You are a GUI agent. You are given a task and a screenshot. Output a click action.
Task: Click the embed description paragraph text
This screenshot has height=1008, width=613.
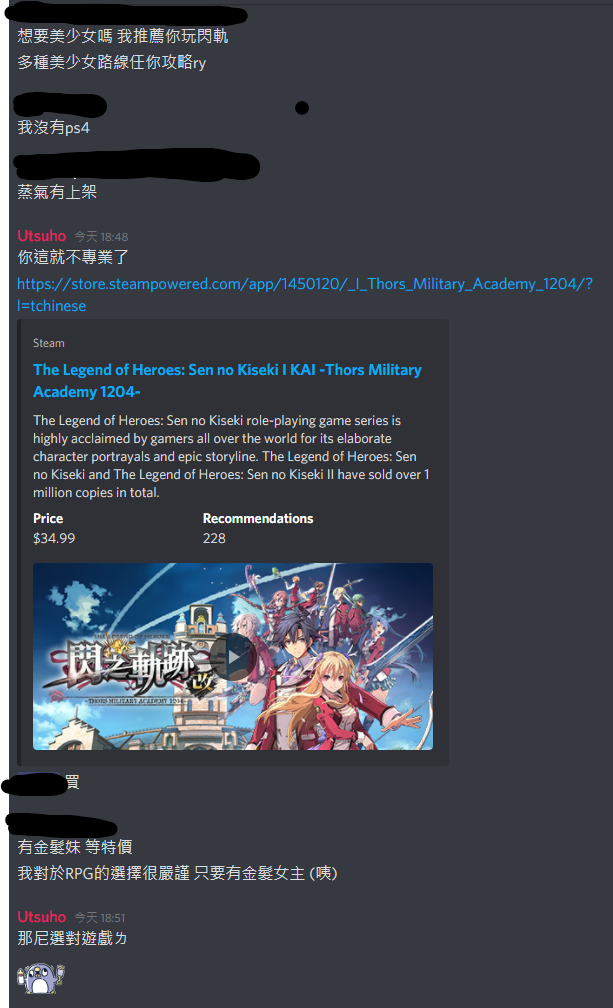231,456
